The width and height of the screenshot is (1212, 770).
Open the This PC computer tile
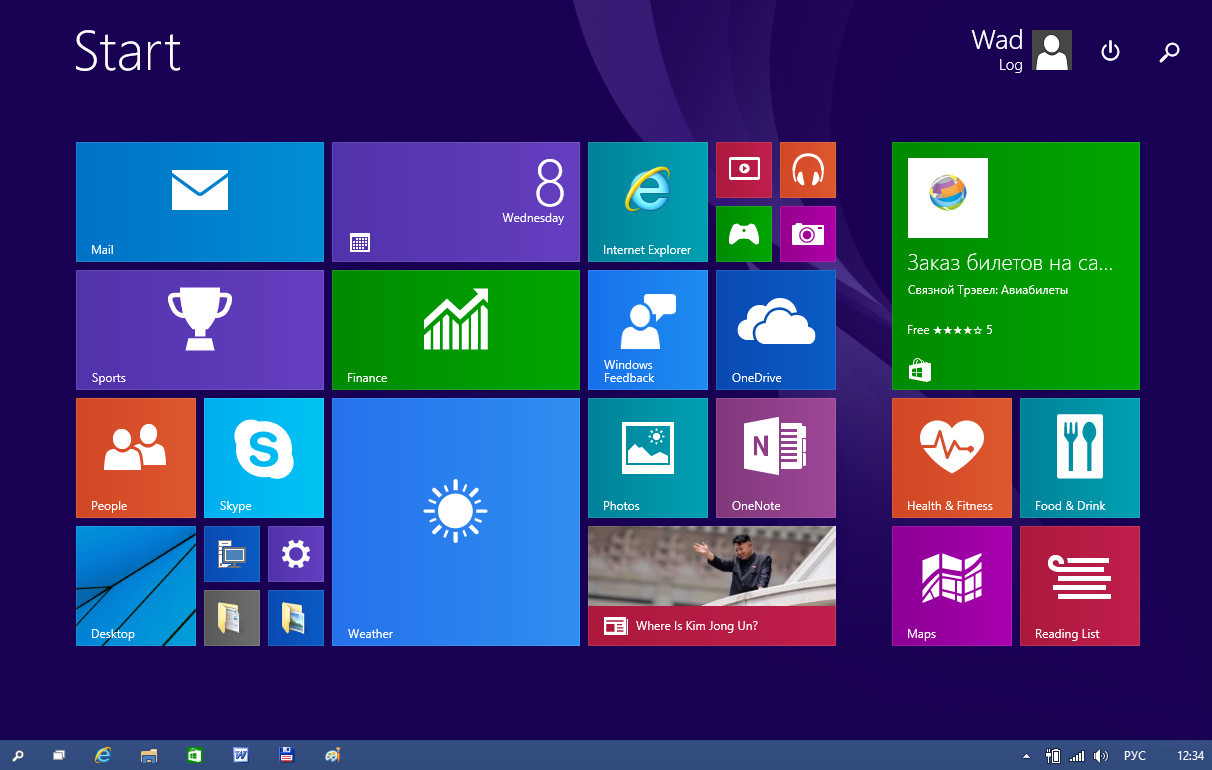[231, 553]
